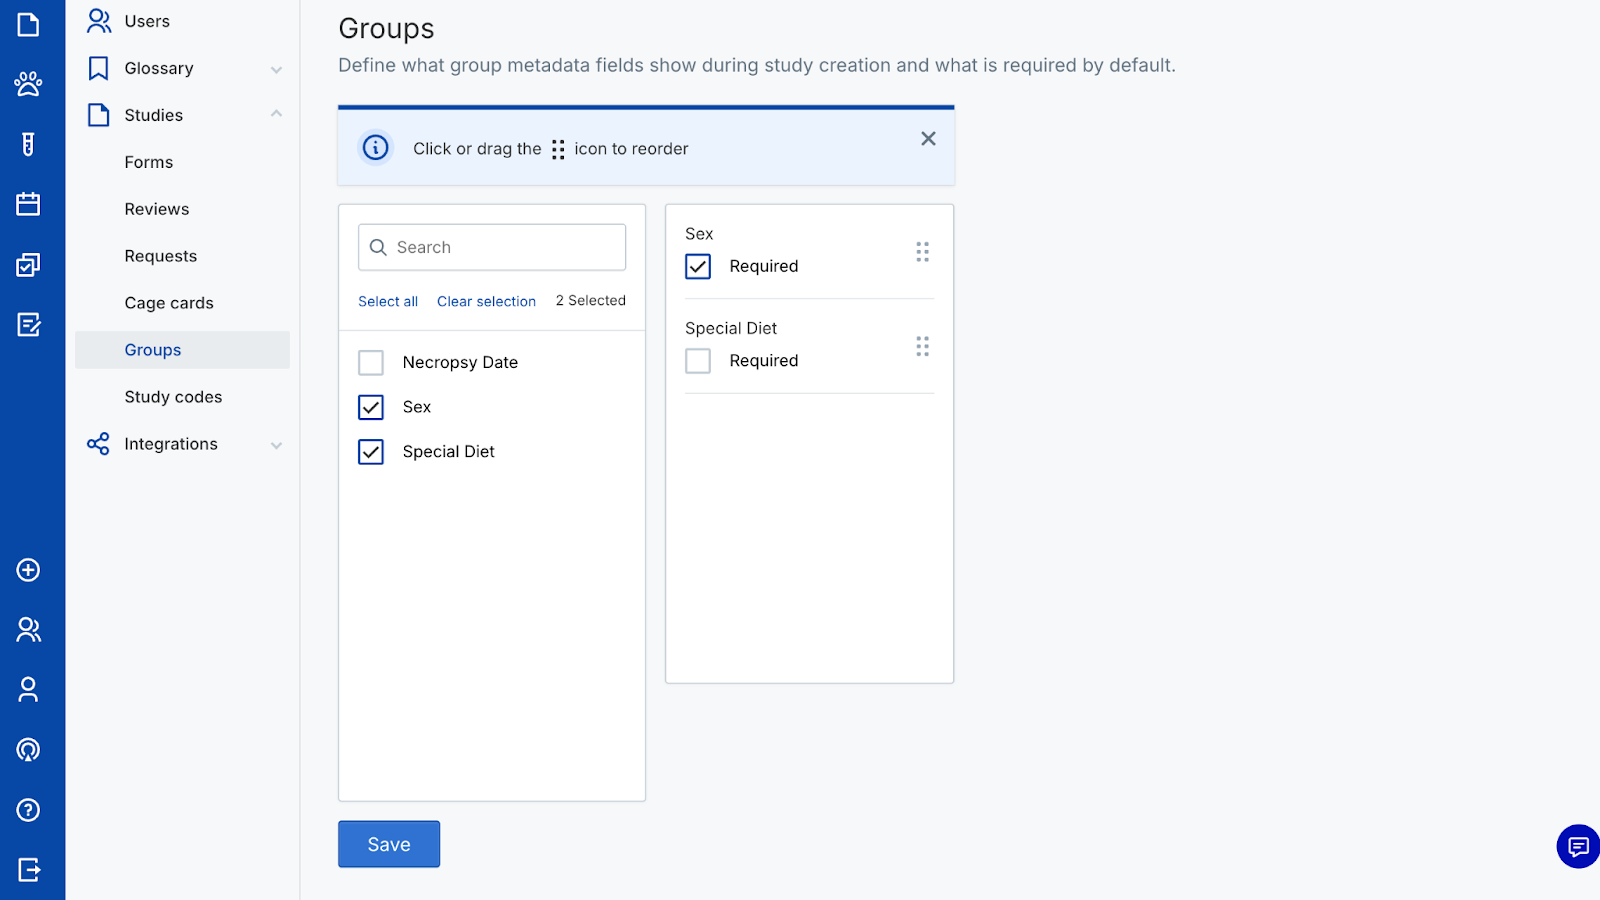Open the test tube samples icon
1600x900 pixels.
point(28,144)
